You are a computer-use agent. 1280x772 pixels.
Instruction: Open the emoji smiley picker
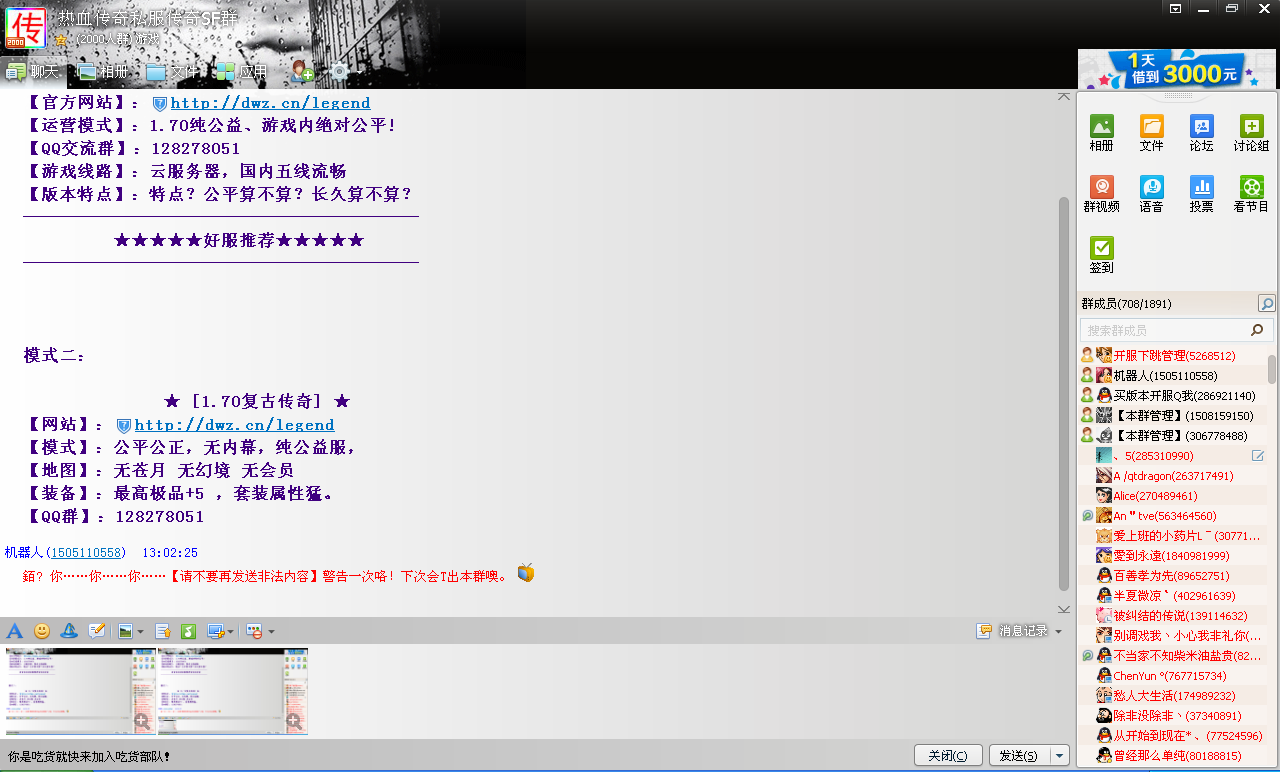pyautogui.click(x=42, y=631)
